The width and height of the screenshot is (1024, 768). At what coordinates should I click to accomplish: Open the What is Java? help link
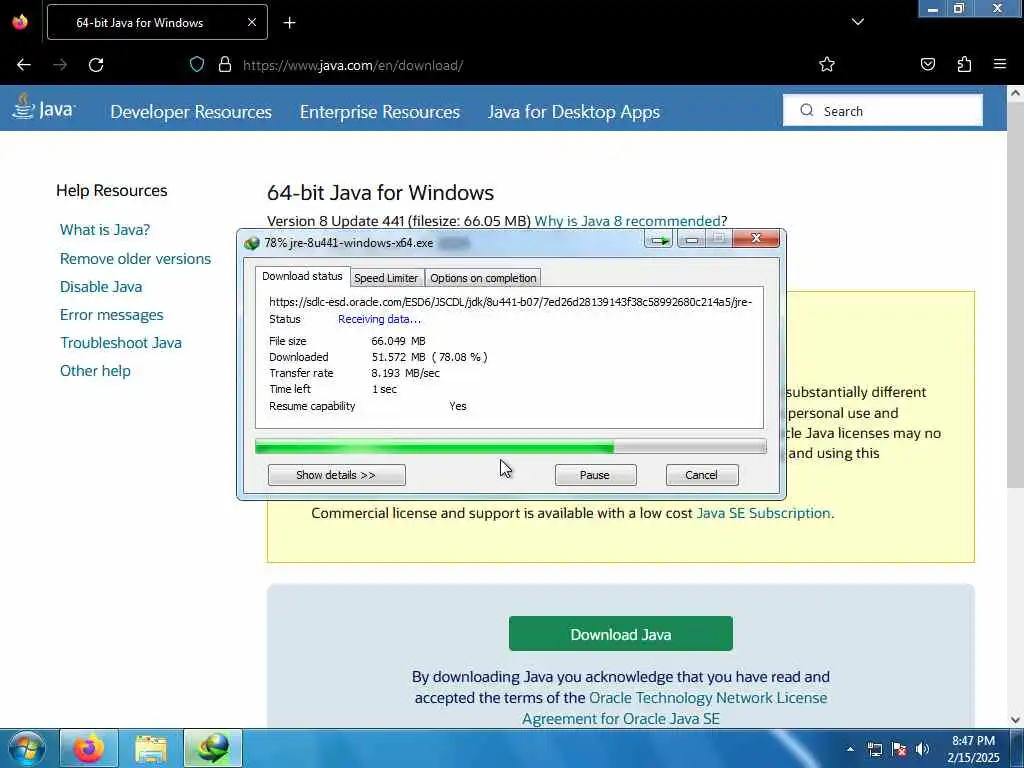[x=104, y=230]
